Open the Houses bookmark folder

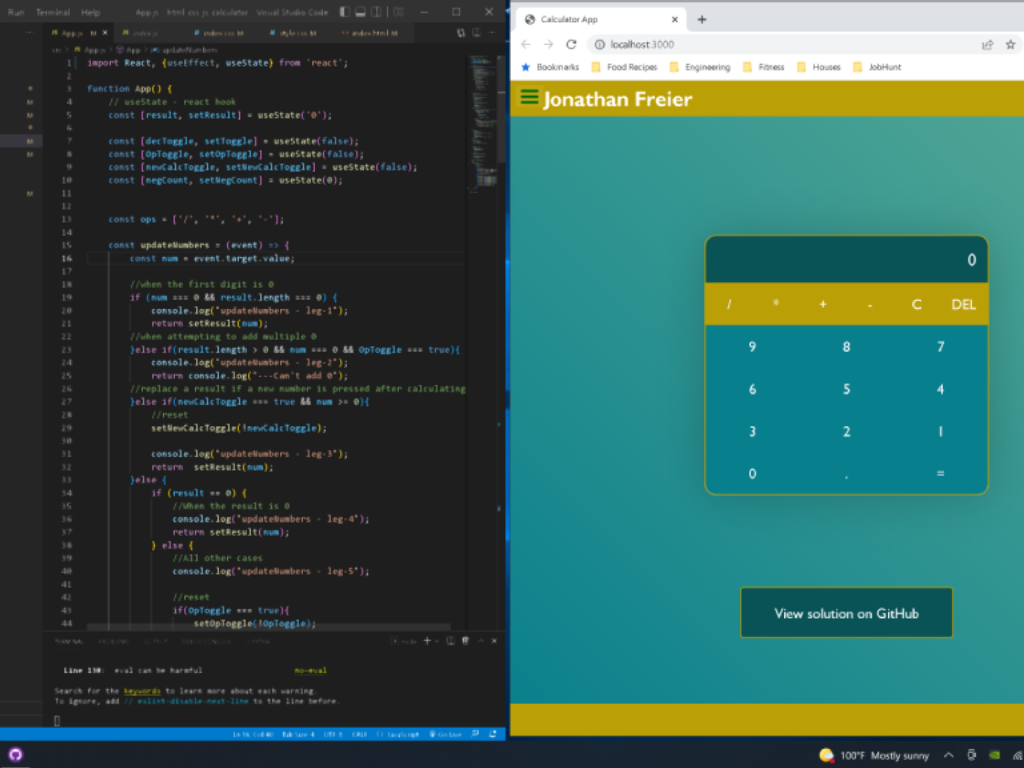pyautogui.click(x=819, y=67)
